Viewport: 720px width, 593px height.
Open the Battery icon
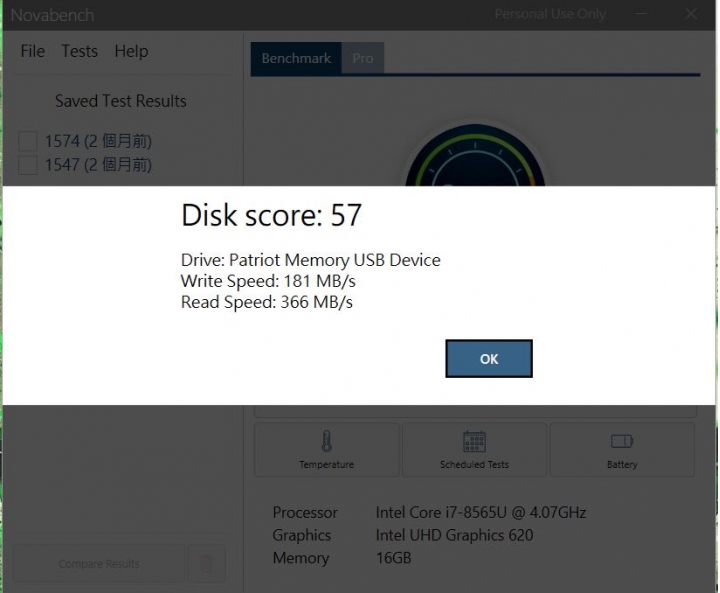click(622, 441)
